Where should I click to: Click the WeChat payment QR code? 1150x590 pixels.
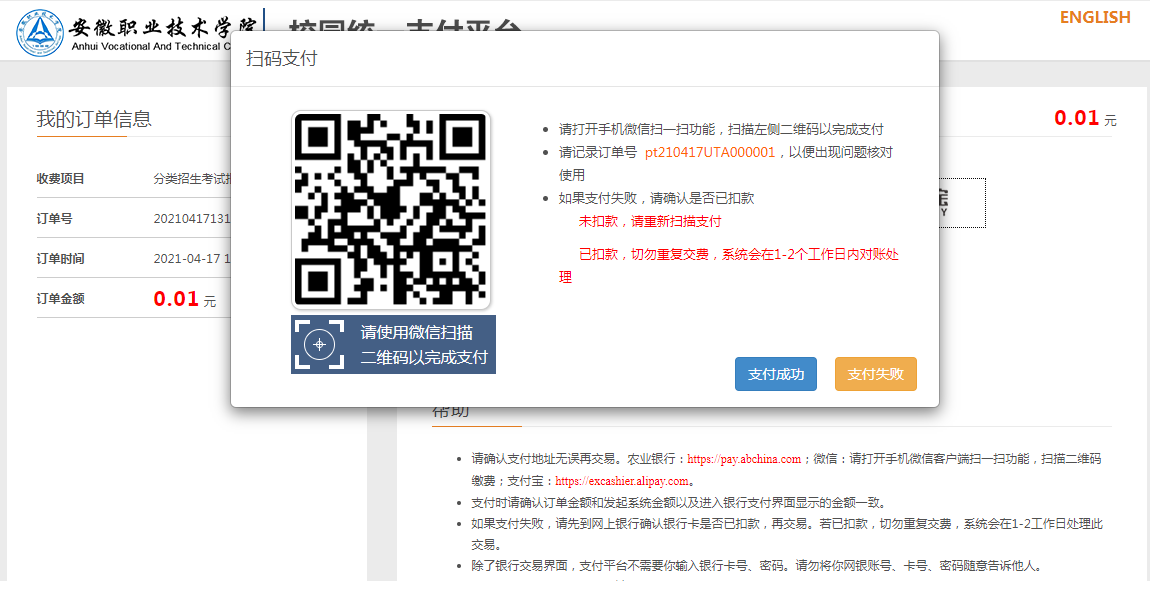click(391, 209)
